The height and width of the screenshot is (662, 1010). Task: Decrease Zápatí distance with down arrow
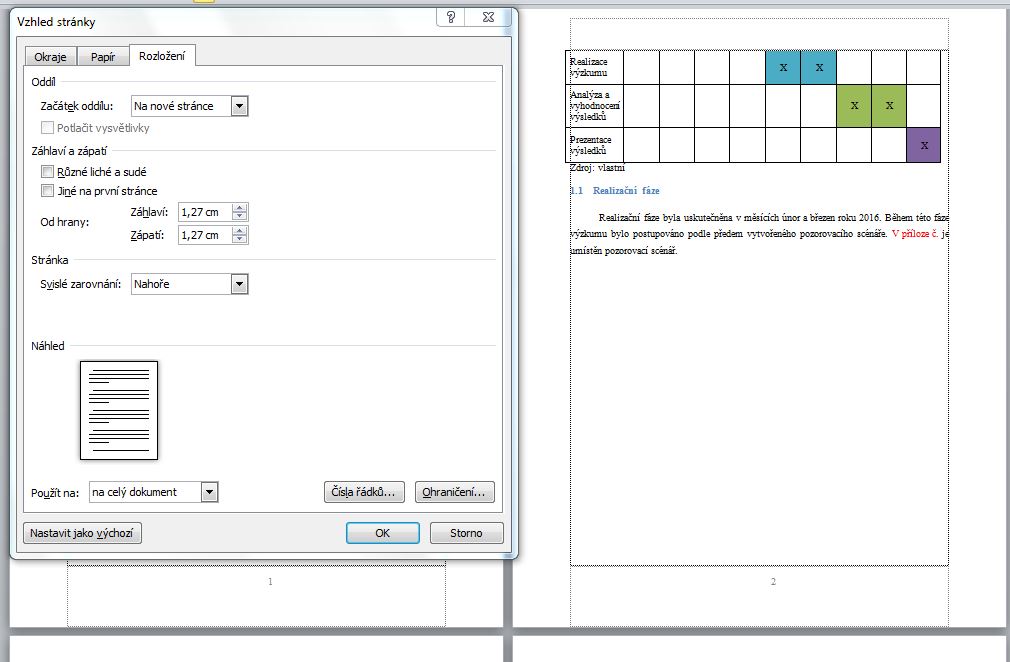(239, 239)
